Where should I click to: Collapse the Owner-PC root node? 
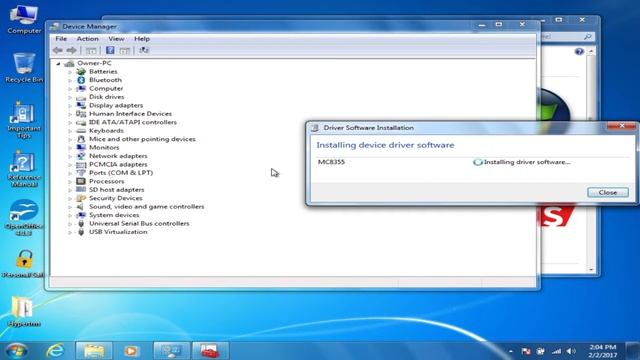click(58, 63)
